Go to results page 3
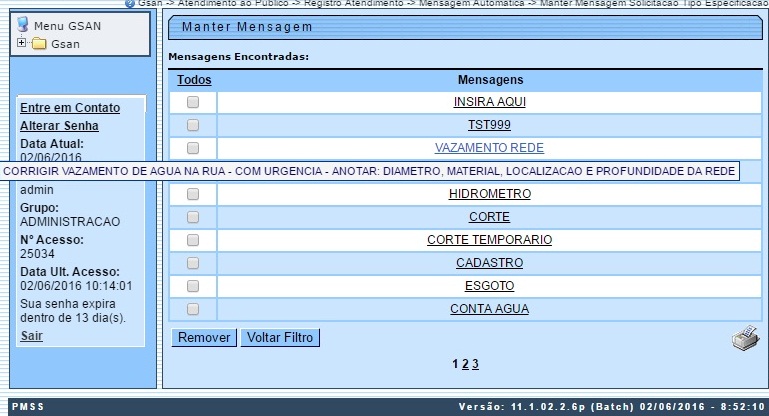The image size is (769, 416). [x=476, y=365]
